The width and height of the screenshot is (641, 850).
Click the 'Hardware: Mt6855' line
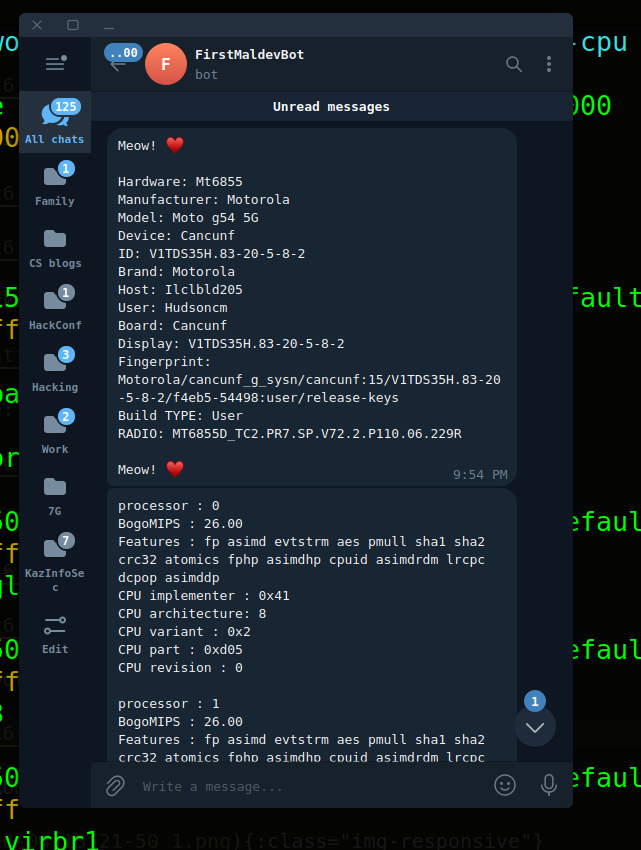click(x=180, y=182)
